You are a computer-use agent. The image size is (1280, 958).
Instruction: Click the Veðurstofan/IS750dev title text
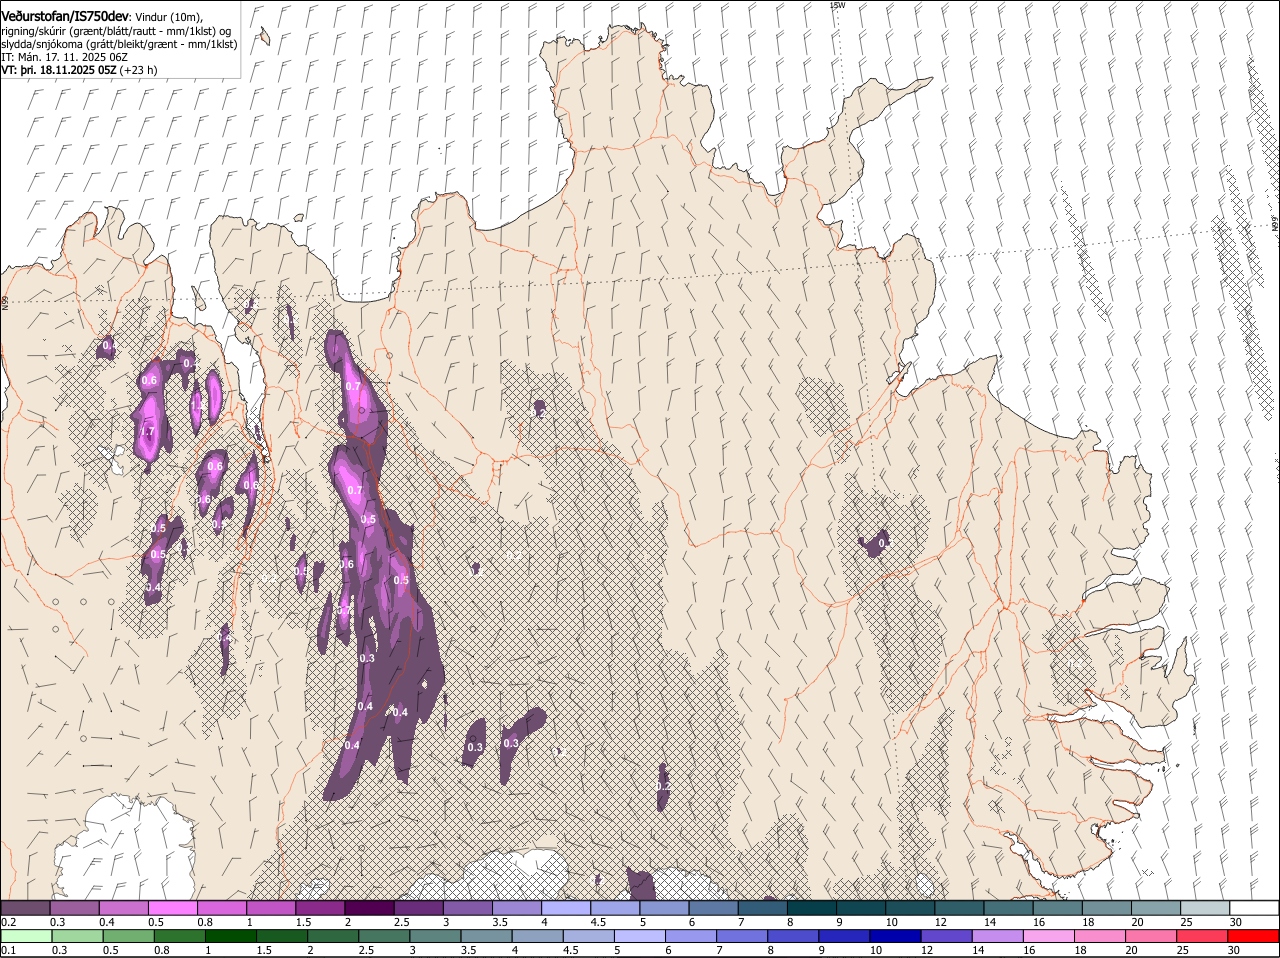click(x=65, y=16)
